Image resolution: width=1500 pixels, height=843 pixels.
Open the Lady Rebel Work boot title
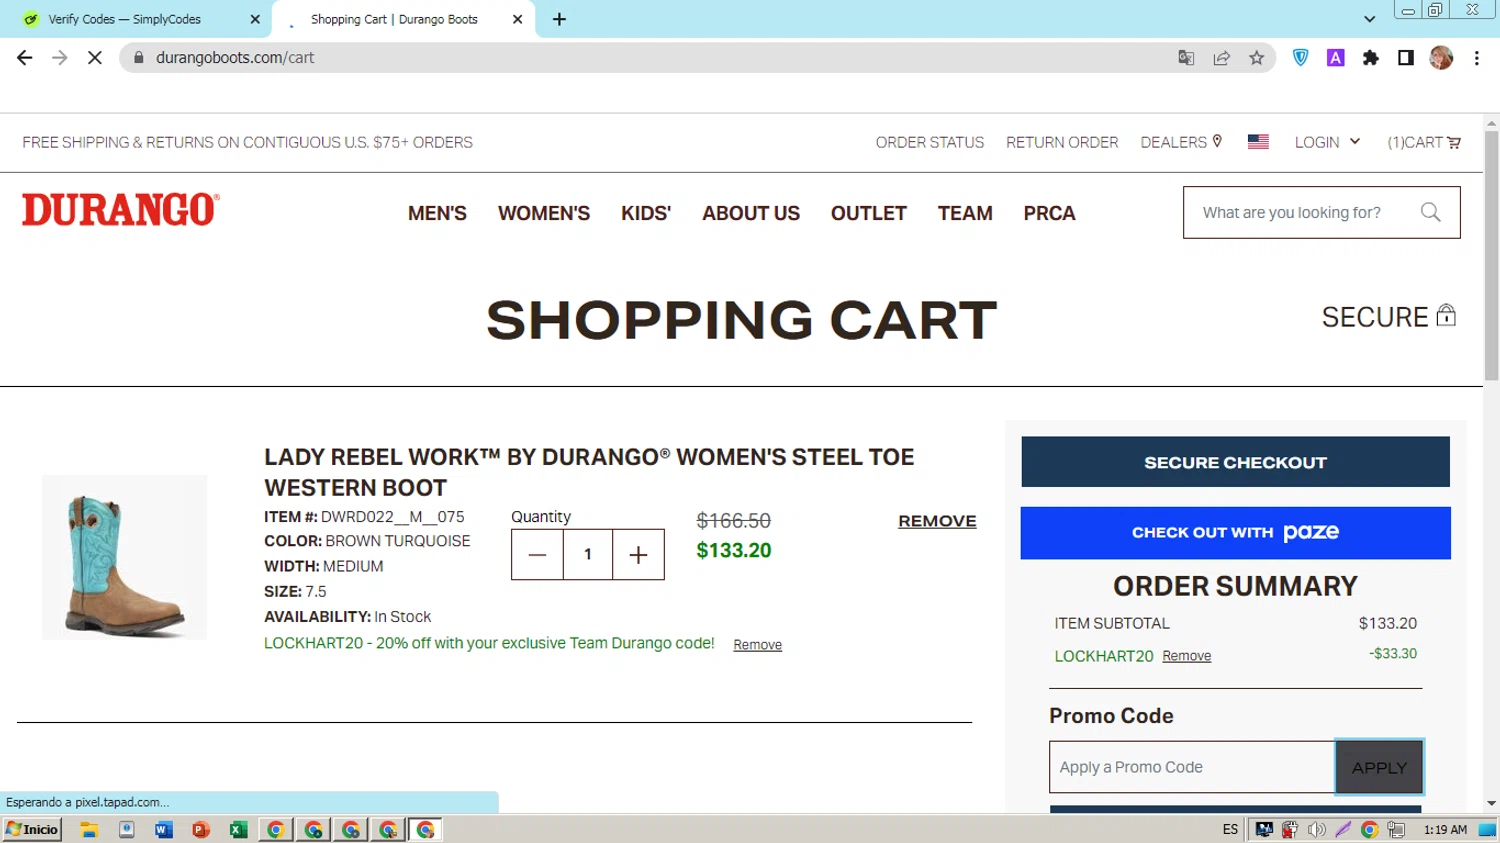point(589,472)
